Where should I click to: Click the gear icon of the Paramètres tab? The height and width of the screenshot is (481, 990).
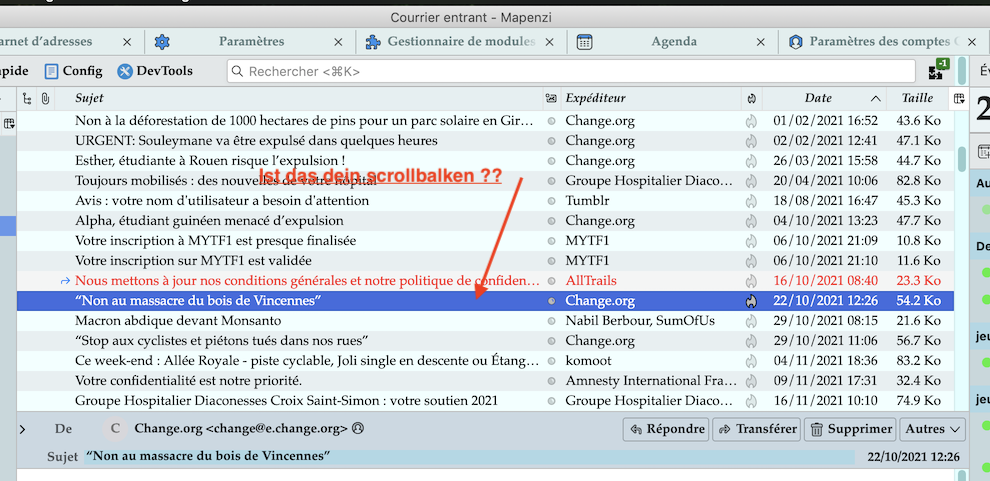click(x=162, y=42)
